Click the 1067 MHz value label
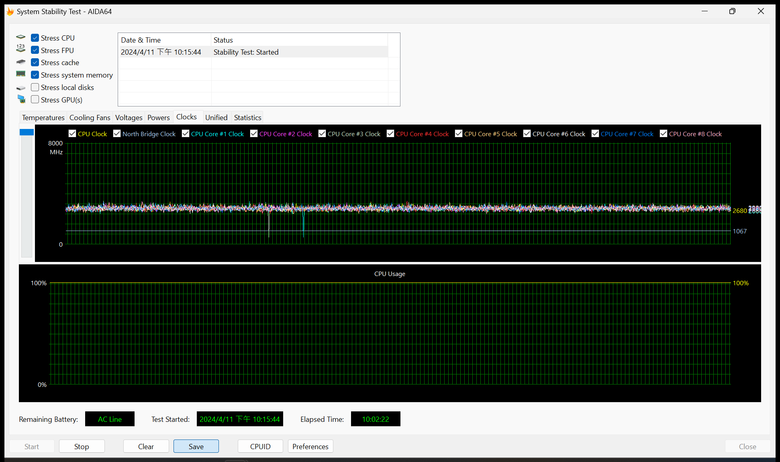 click(x=740, y=231)
